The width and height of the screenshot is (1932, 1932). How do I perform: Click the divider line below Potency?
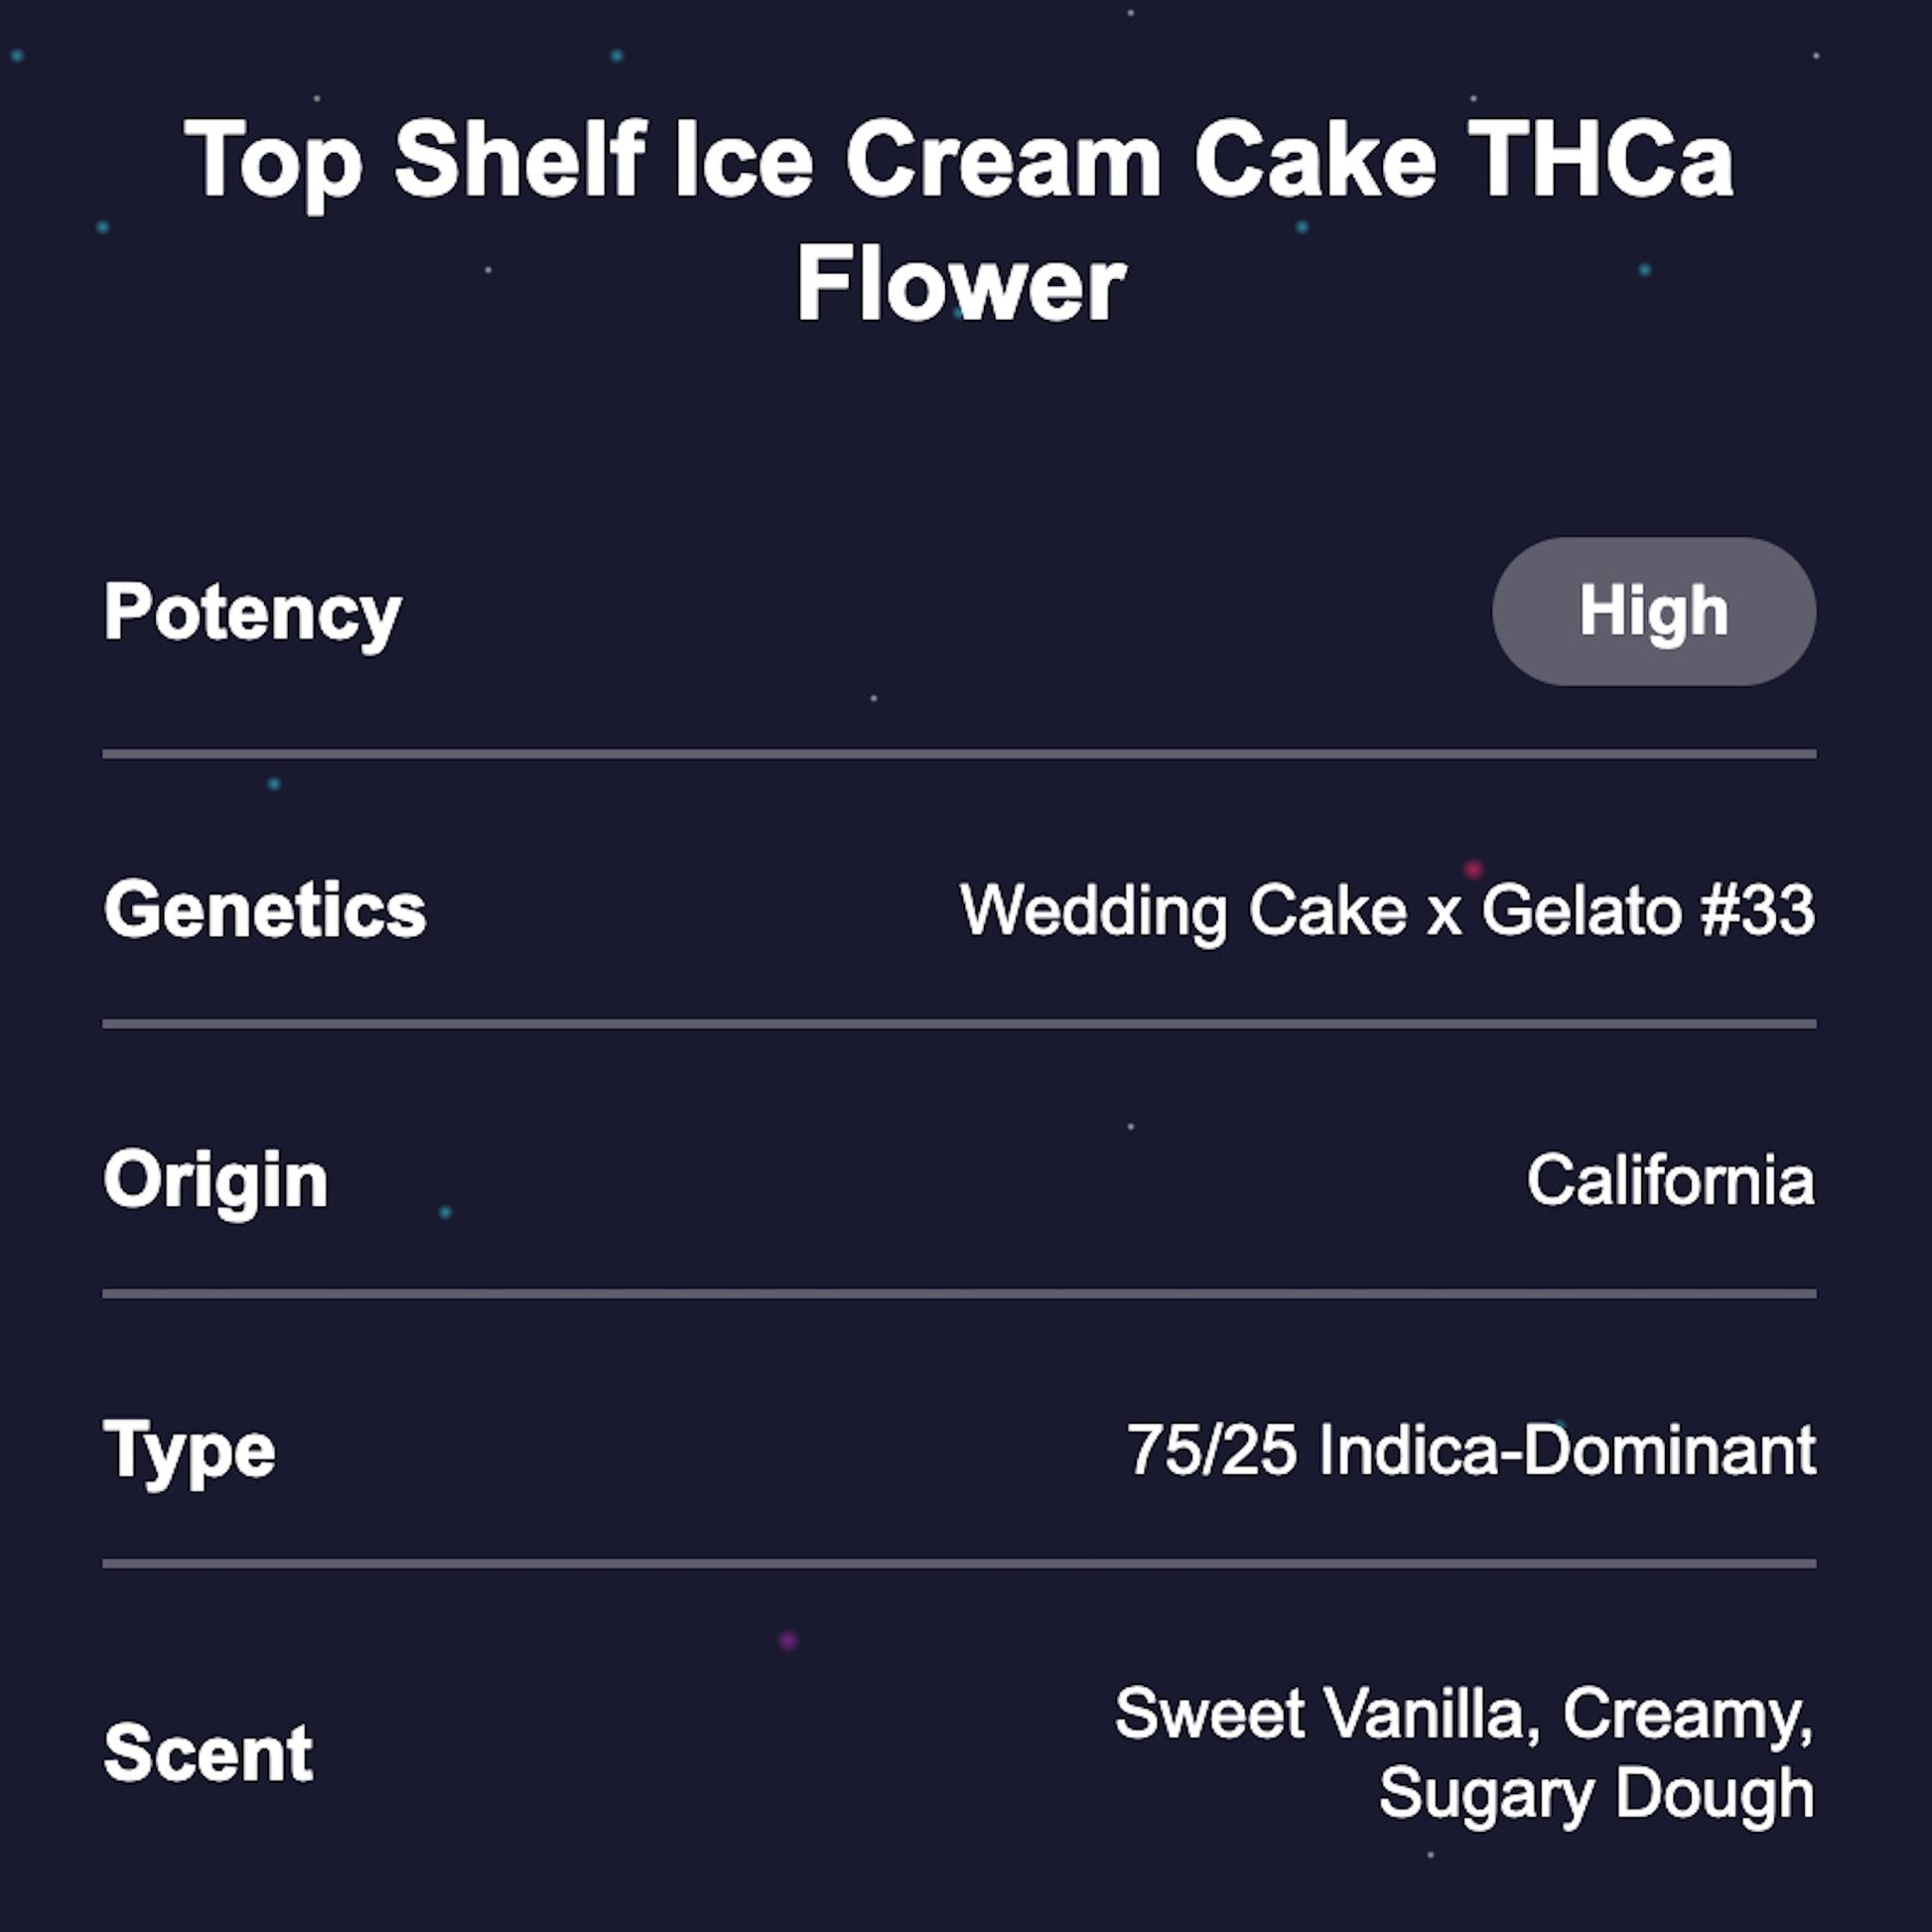958,754
